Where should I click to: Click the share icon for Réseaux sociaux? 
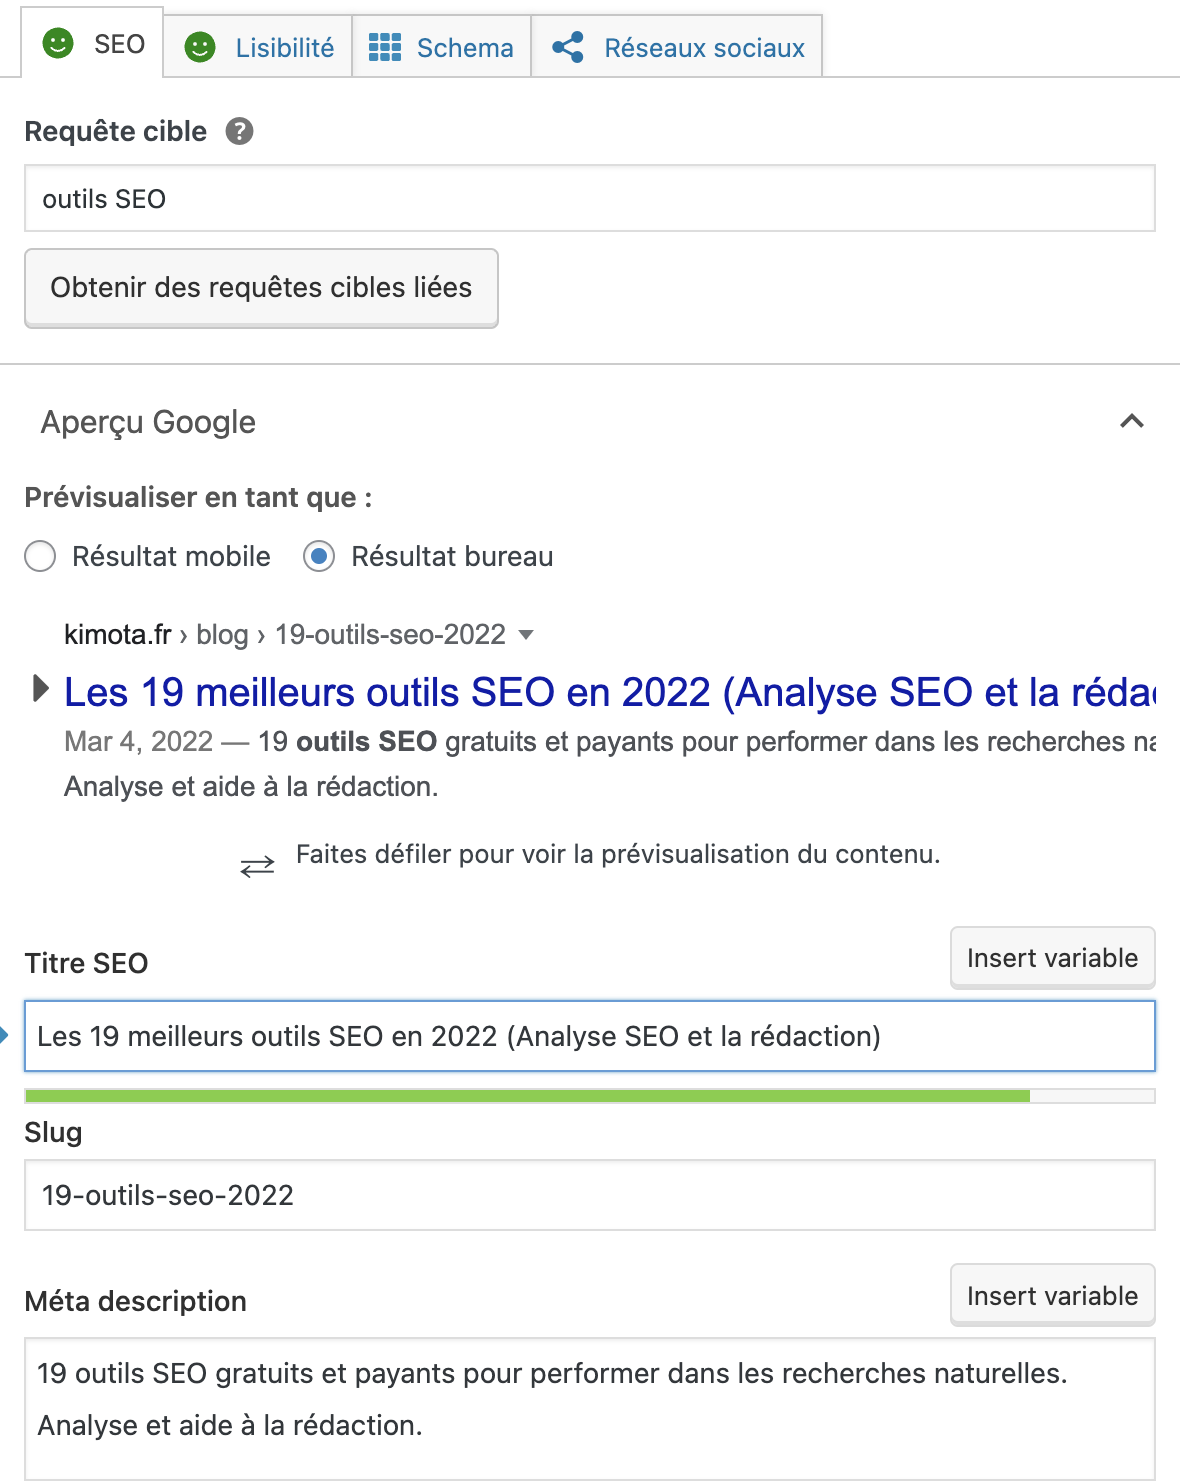click(x=568, y=47)
